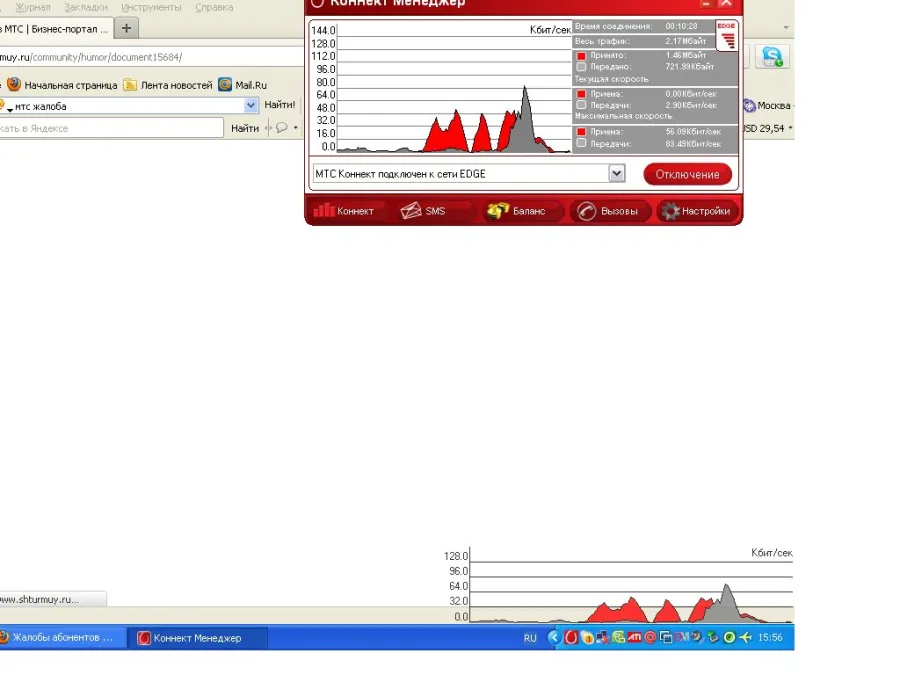Open the Начальная страница bookmark
900x675 pixels.
63,85
